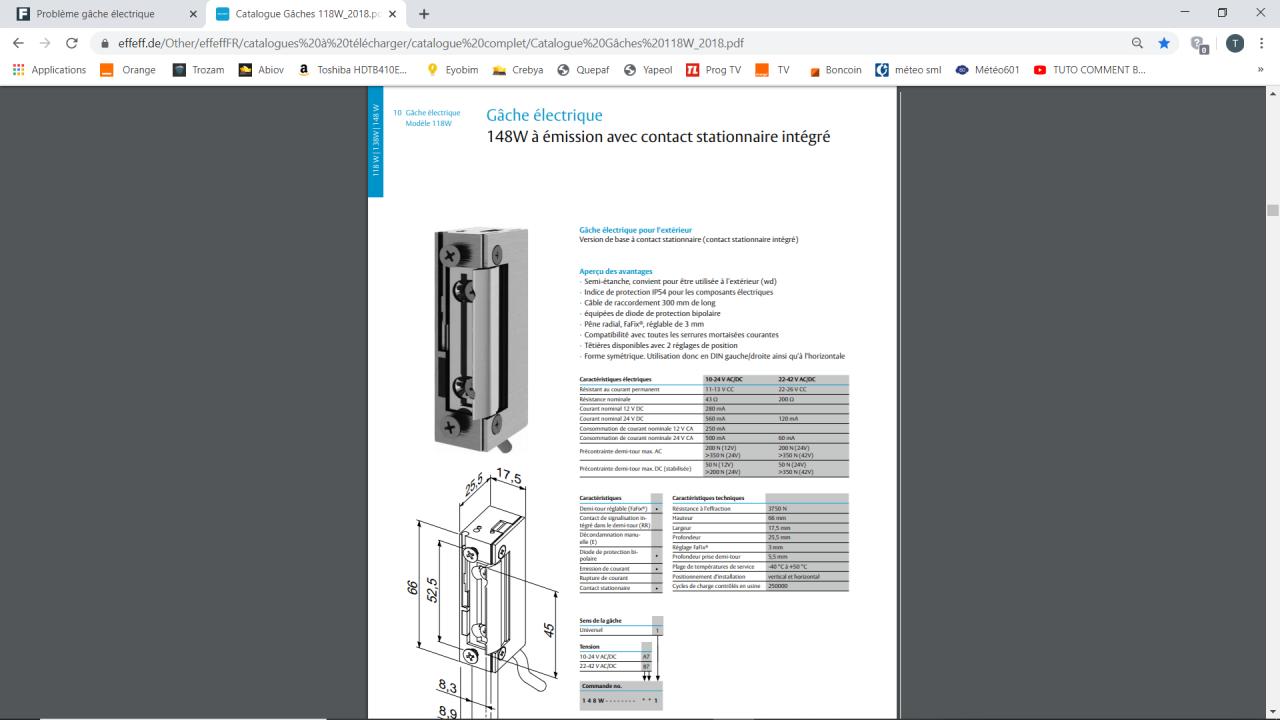Click the "250000" load cycles value
This screenshot has width=1280, height=720.
pyautogui.click(x=777, y=586)
